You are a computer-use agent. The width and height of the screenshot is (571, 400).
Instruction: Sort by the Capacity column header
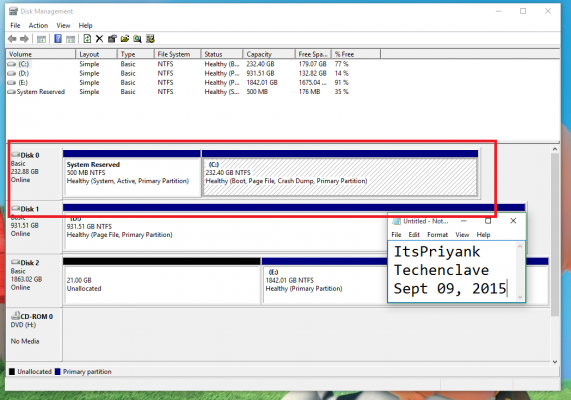coord(269,54)
